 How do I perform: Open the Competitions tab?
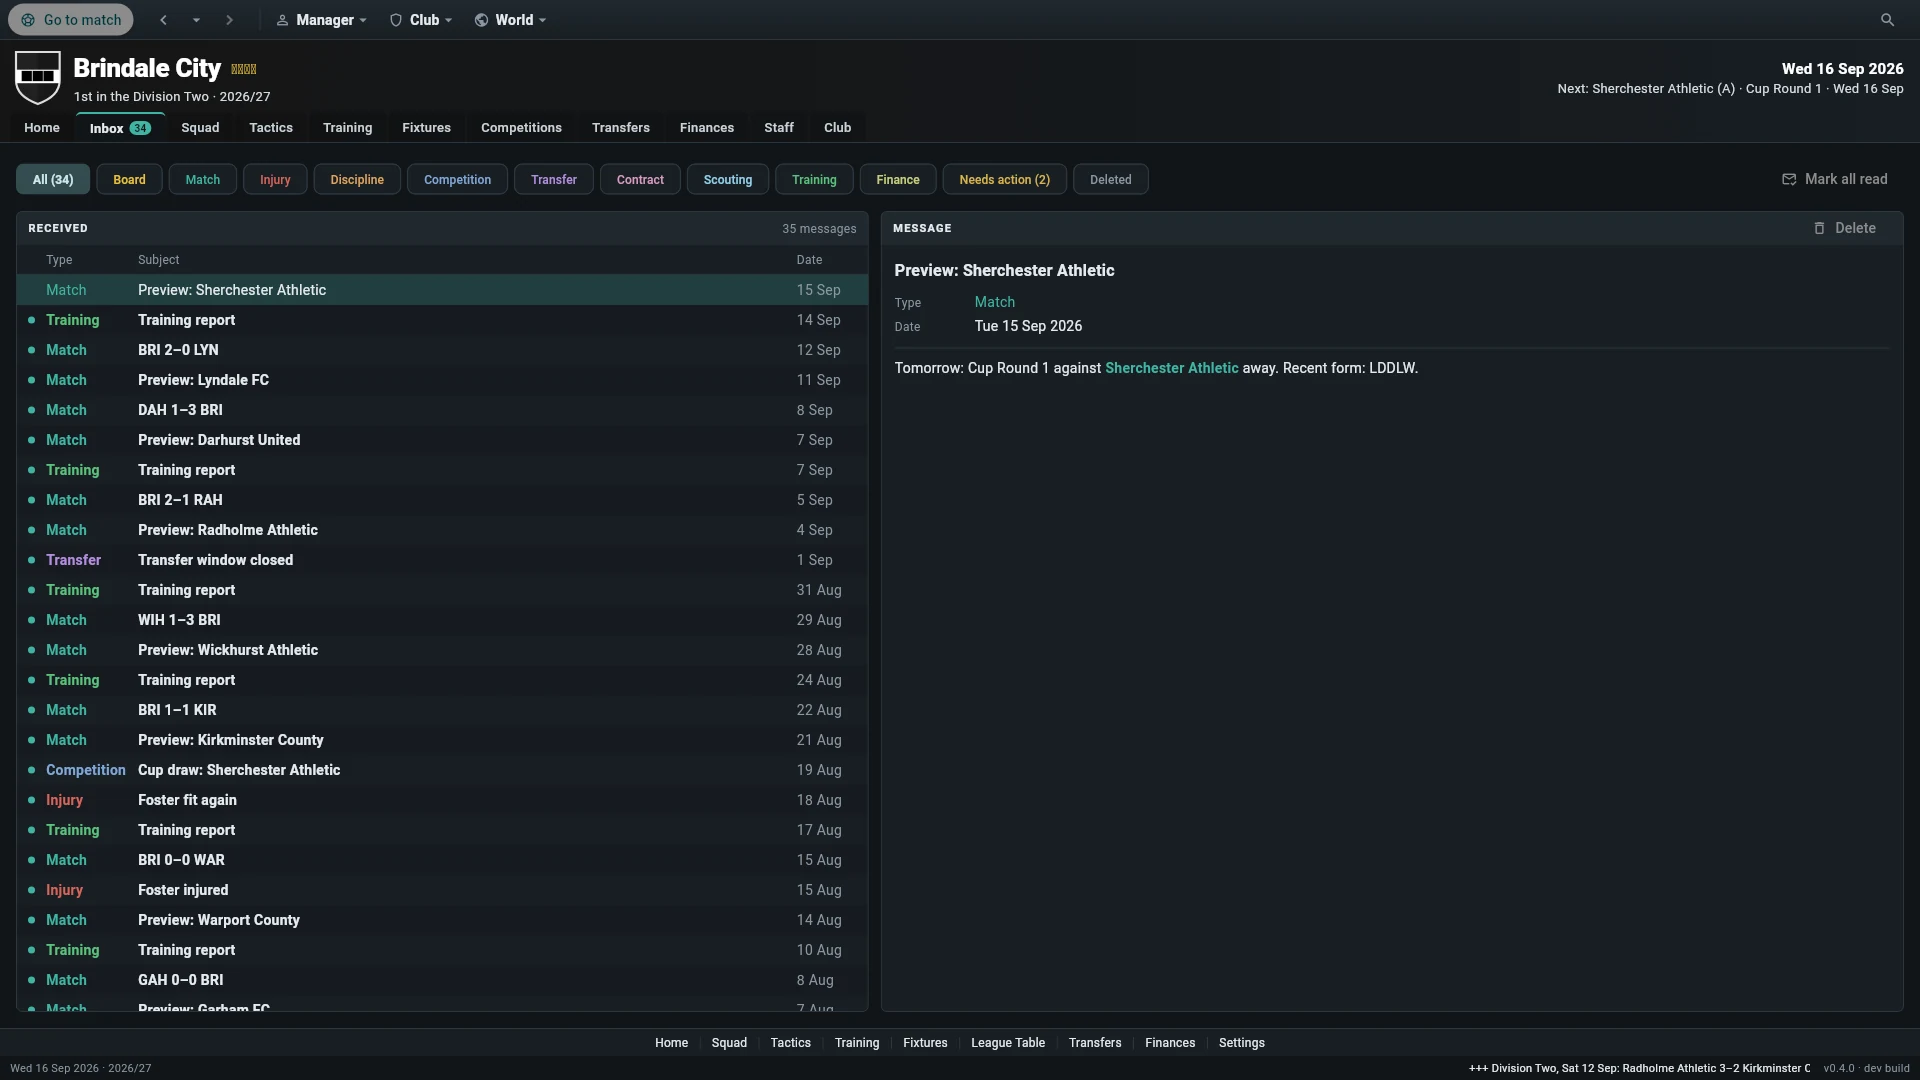click(521, 128)
